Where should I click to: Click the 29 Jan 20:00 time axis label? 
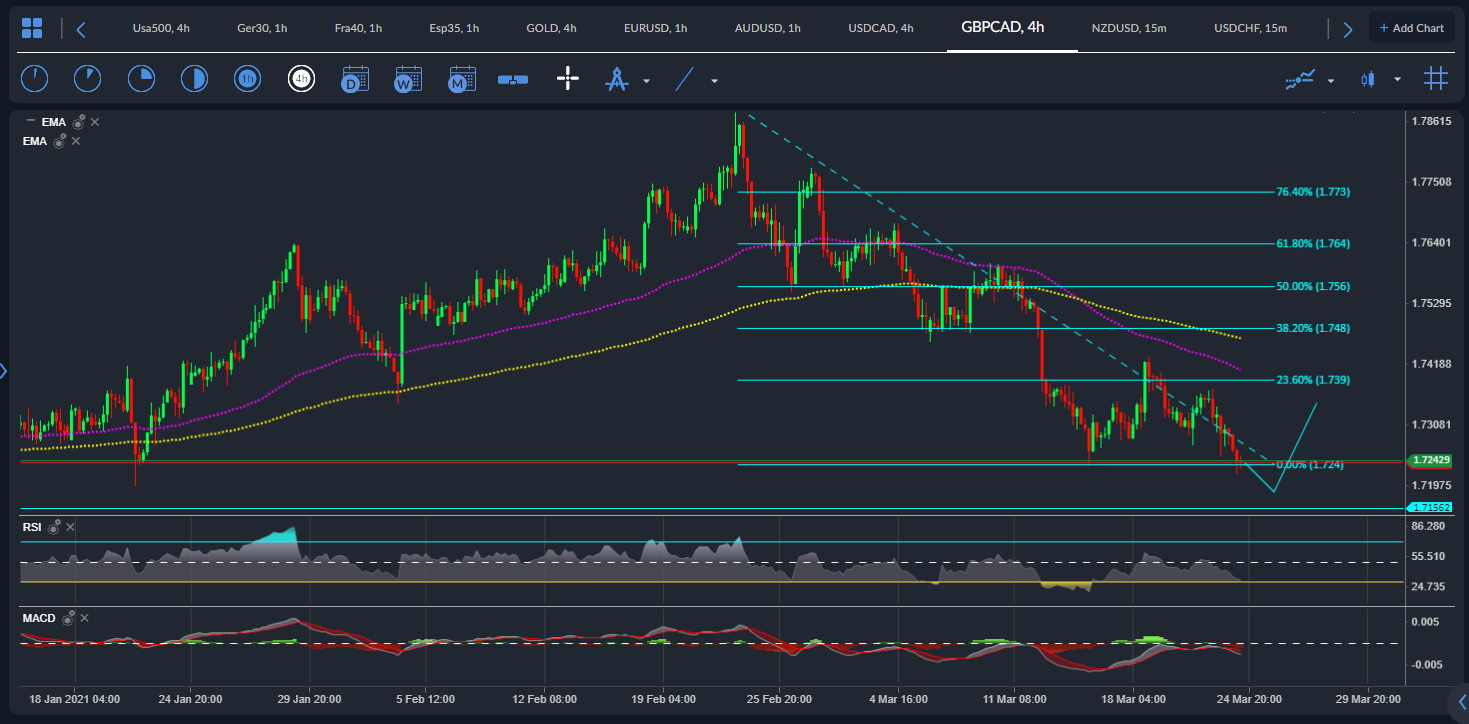[x=309, y=698]
